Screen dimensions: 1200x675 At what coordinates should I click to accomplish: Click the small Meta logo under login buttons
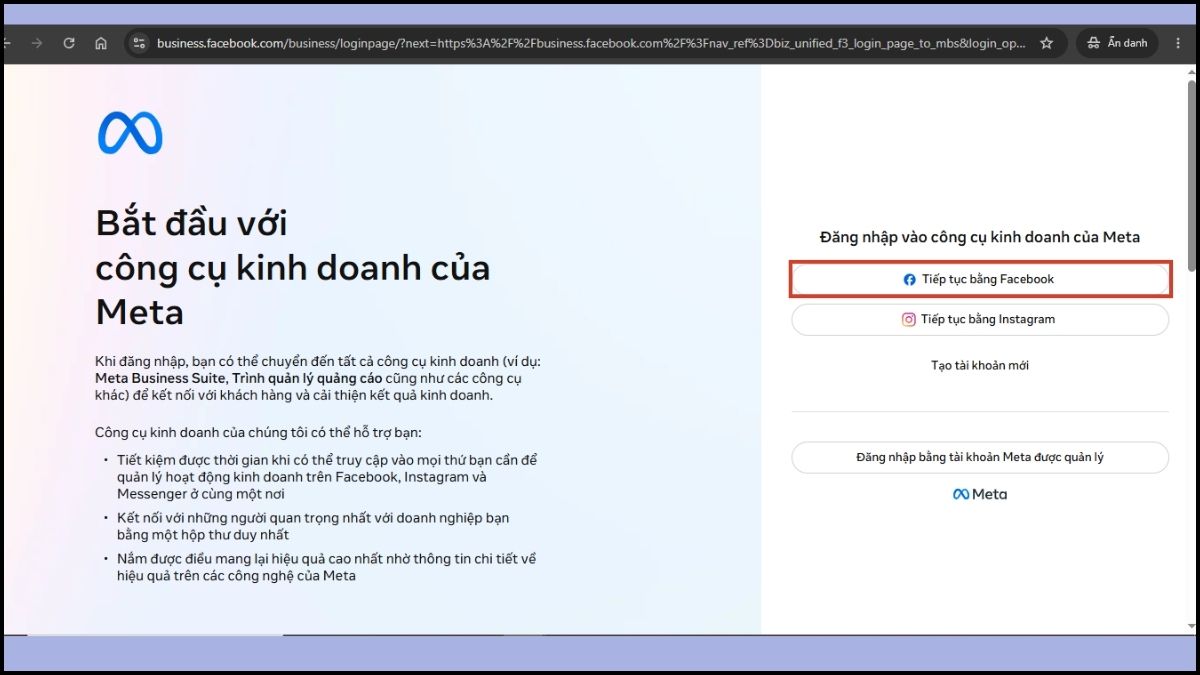pyautogui.click(x=980, y=494)
